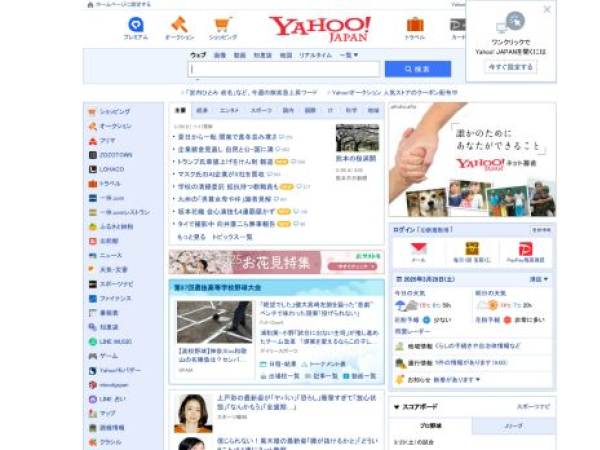600x450 pixels.
Task: Select the リアルタイム search tab
Action: click(x=315, y=55)
